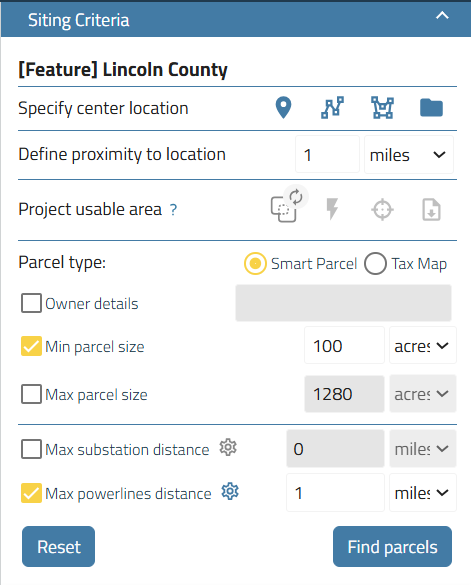Open the proximity miles unit dropdown
The height and width of the screenshot is (585, 471).
409,154
